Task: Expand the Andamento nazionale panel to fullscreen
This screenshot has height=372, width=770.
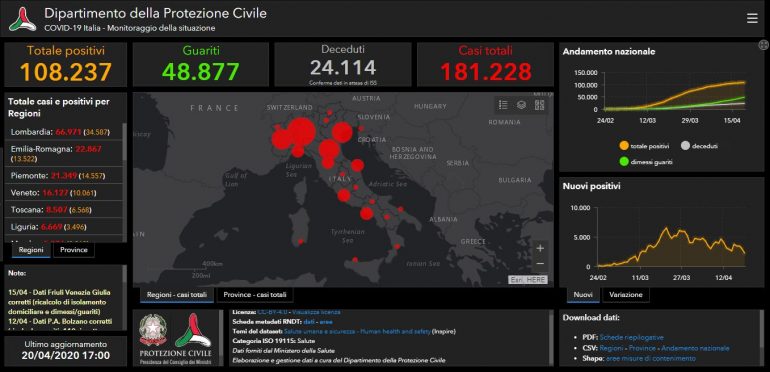Action: 763,45
